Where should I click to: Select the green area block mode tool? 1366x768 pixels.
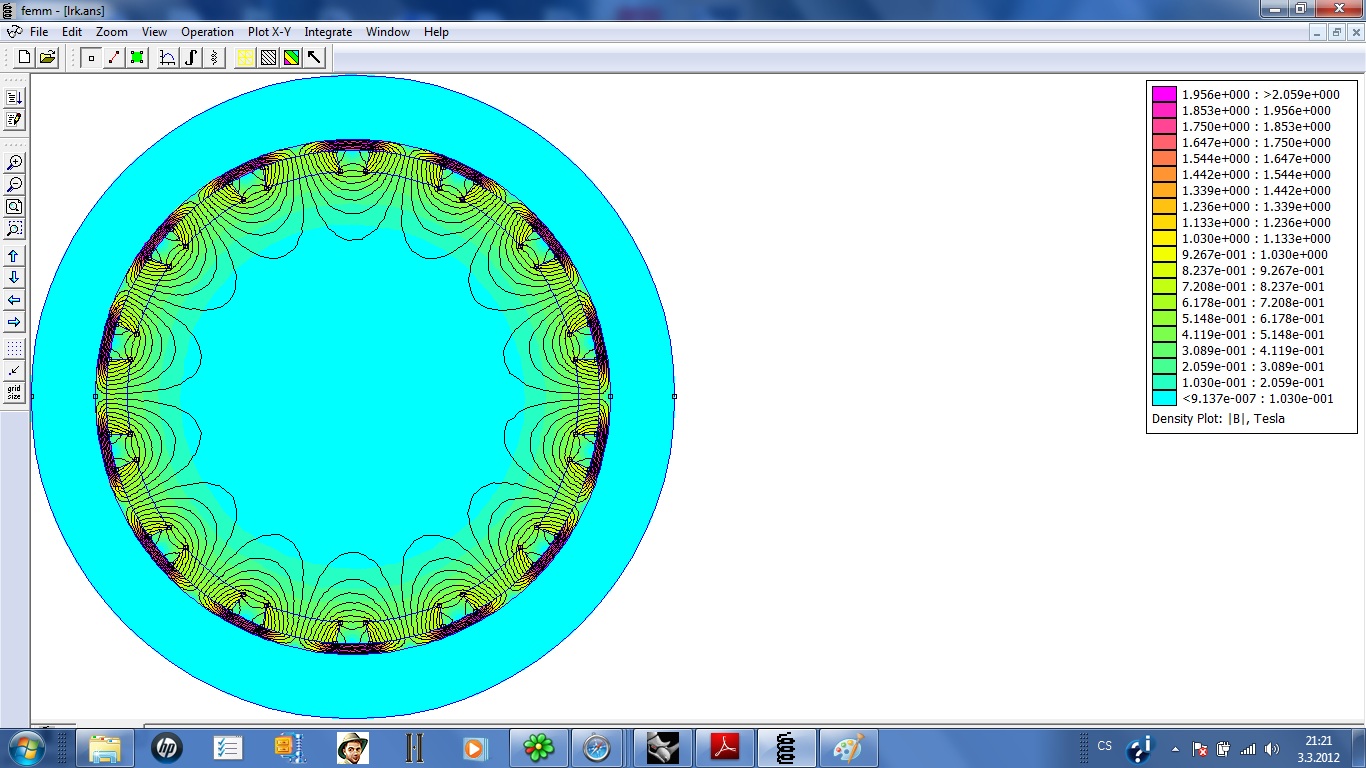137,58
